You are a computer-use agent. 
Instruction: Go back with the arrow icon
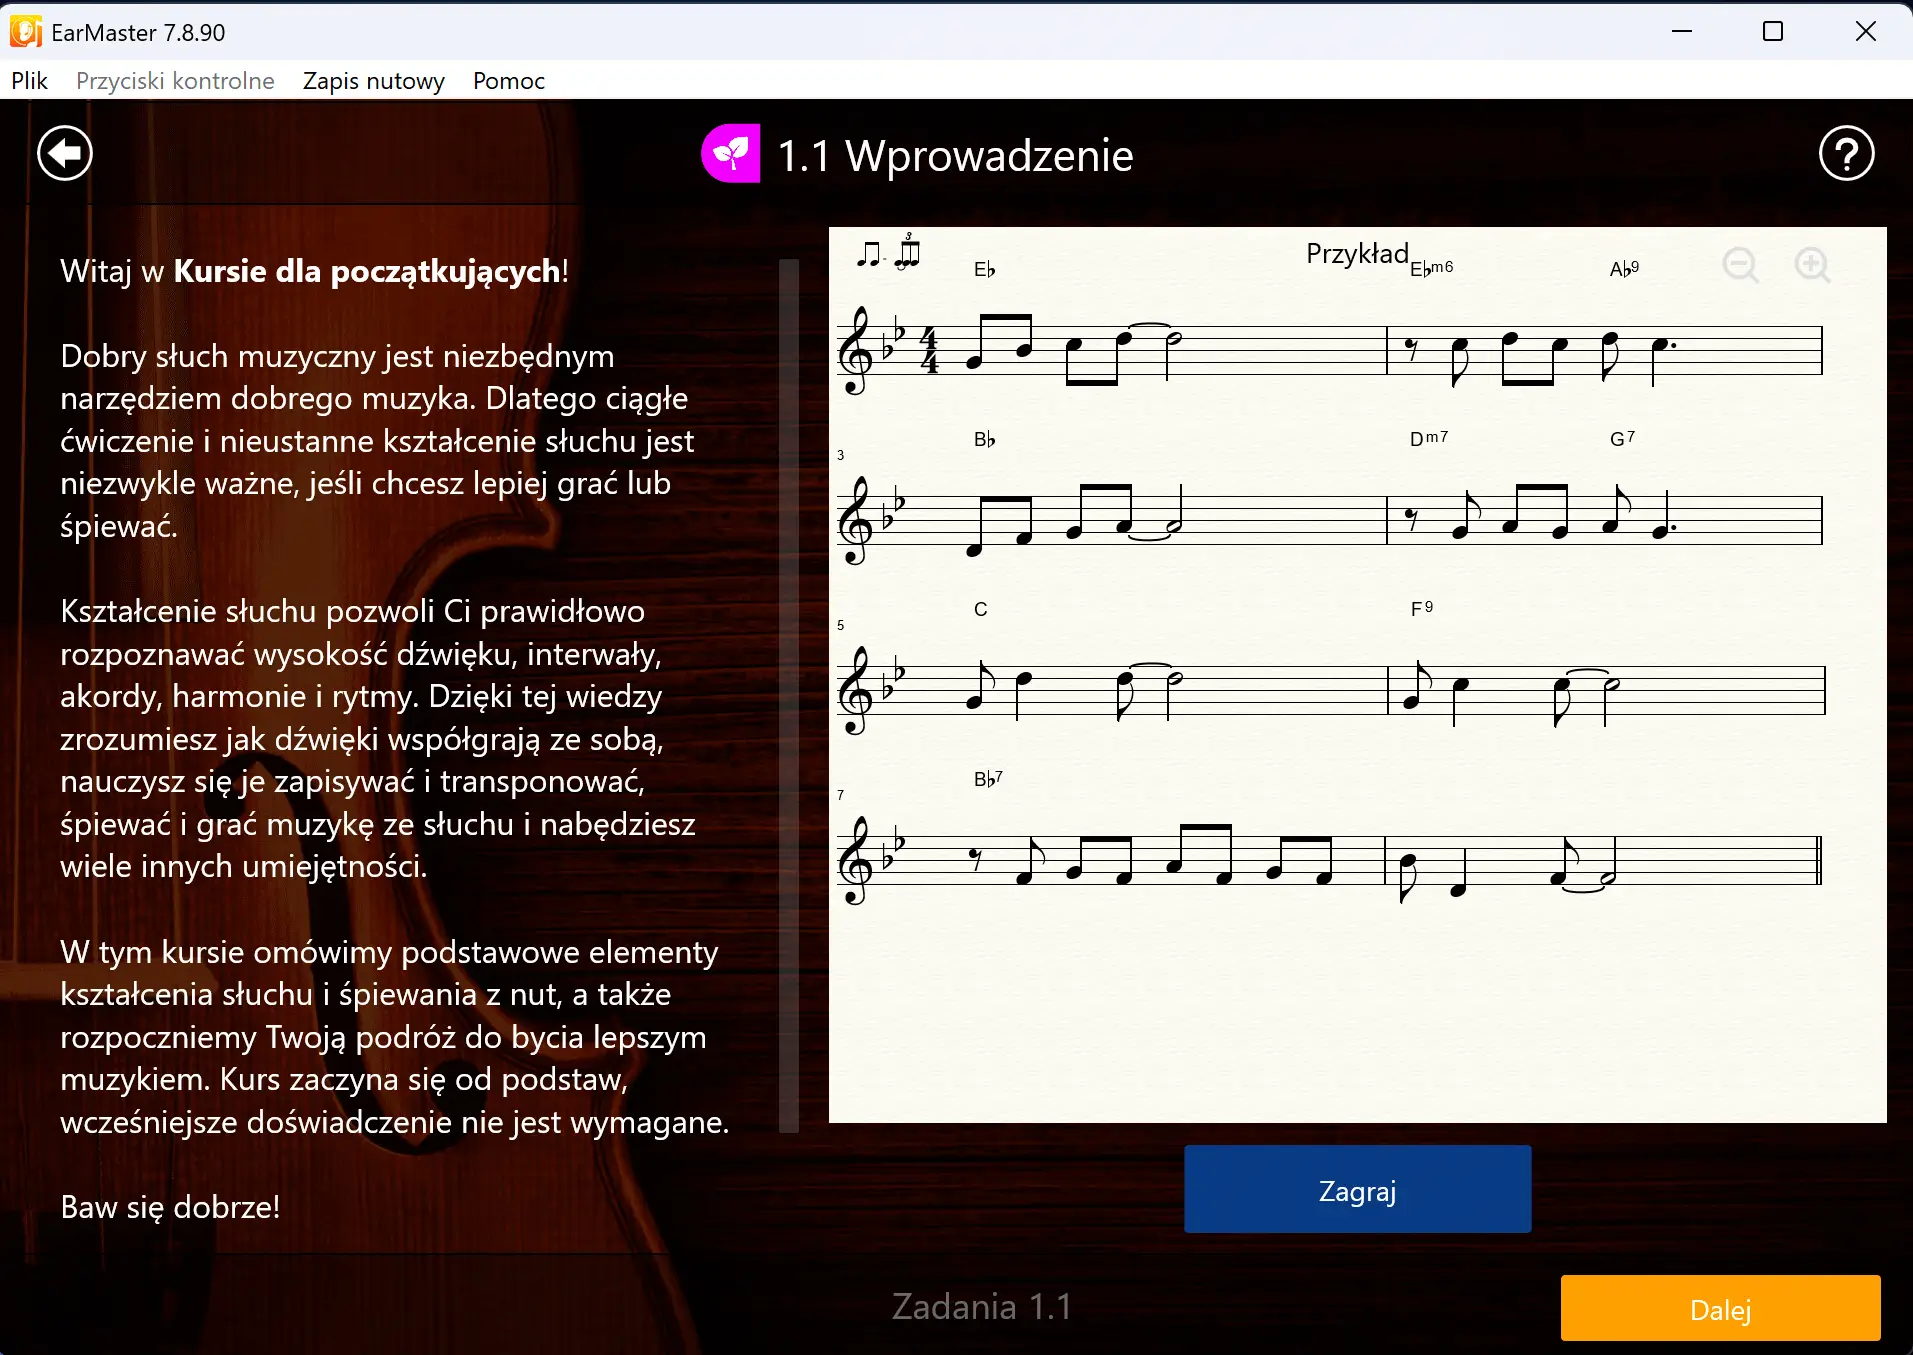click(x=65, y=154)
